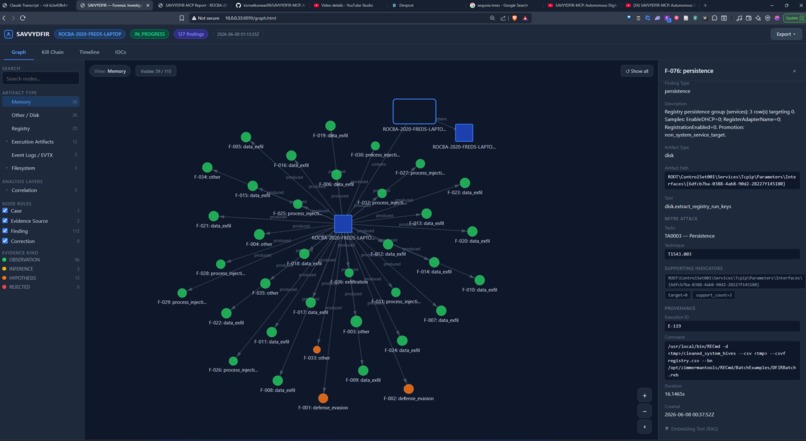Click the music note icon in browser toolbar

click(x=739, y=18)
